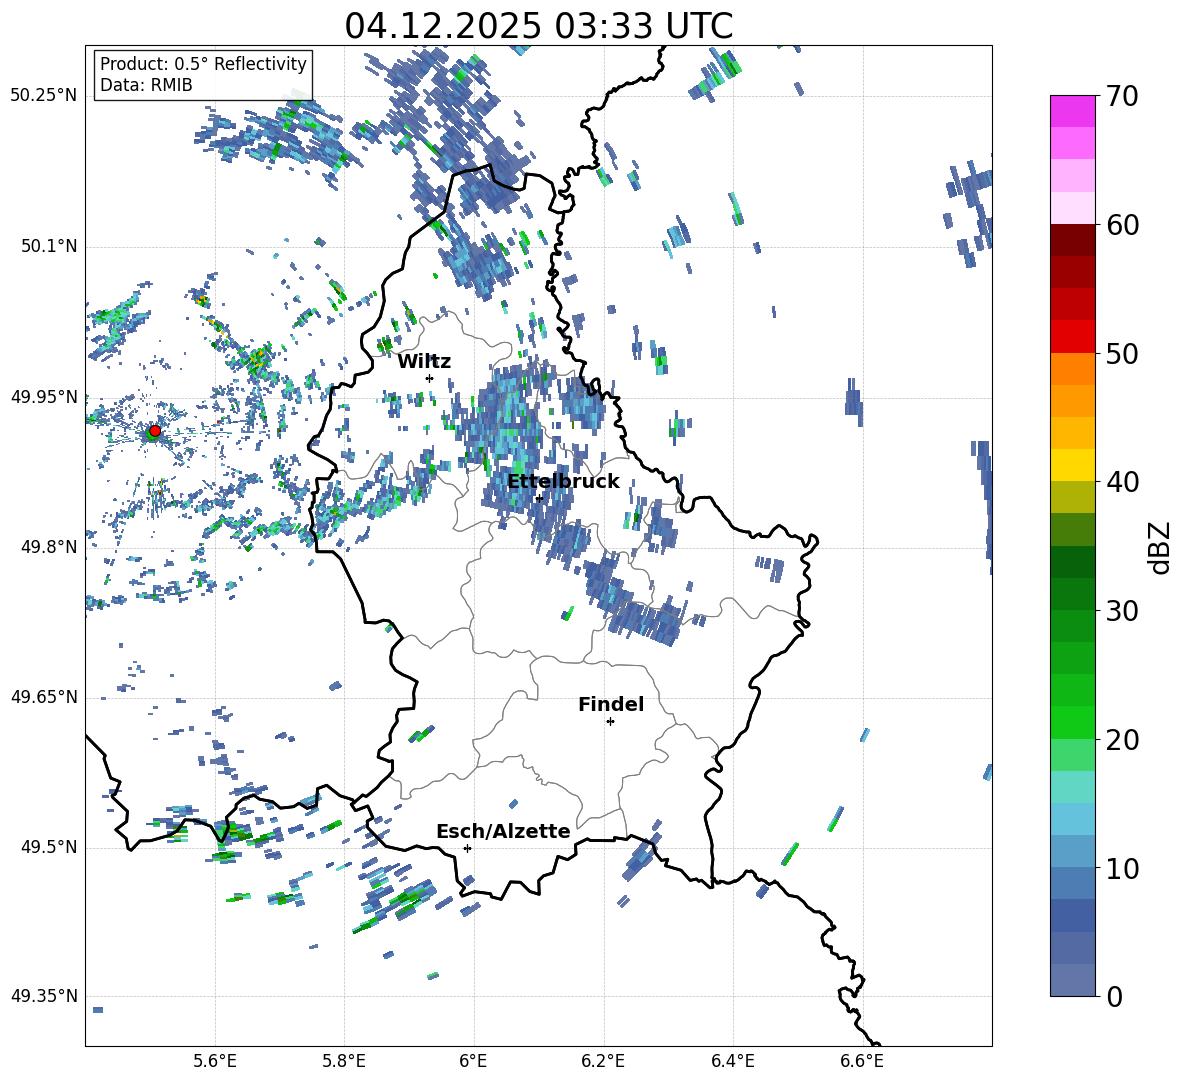
Task: Click the 6.4°E longitude label
Action: pyautogui.click(x=732, y=1061)
